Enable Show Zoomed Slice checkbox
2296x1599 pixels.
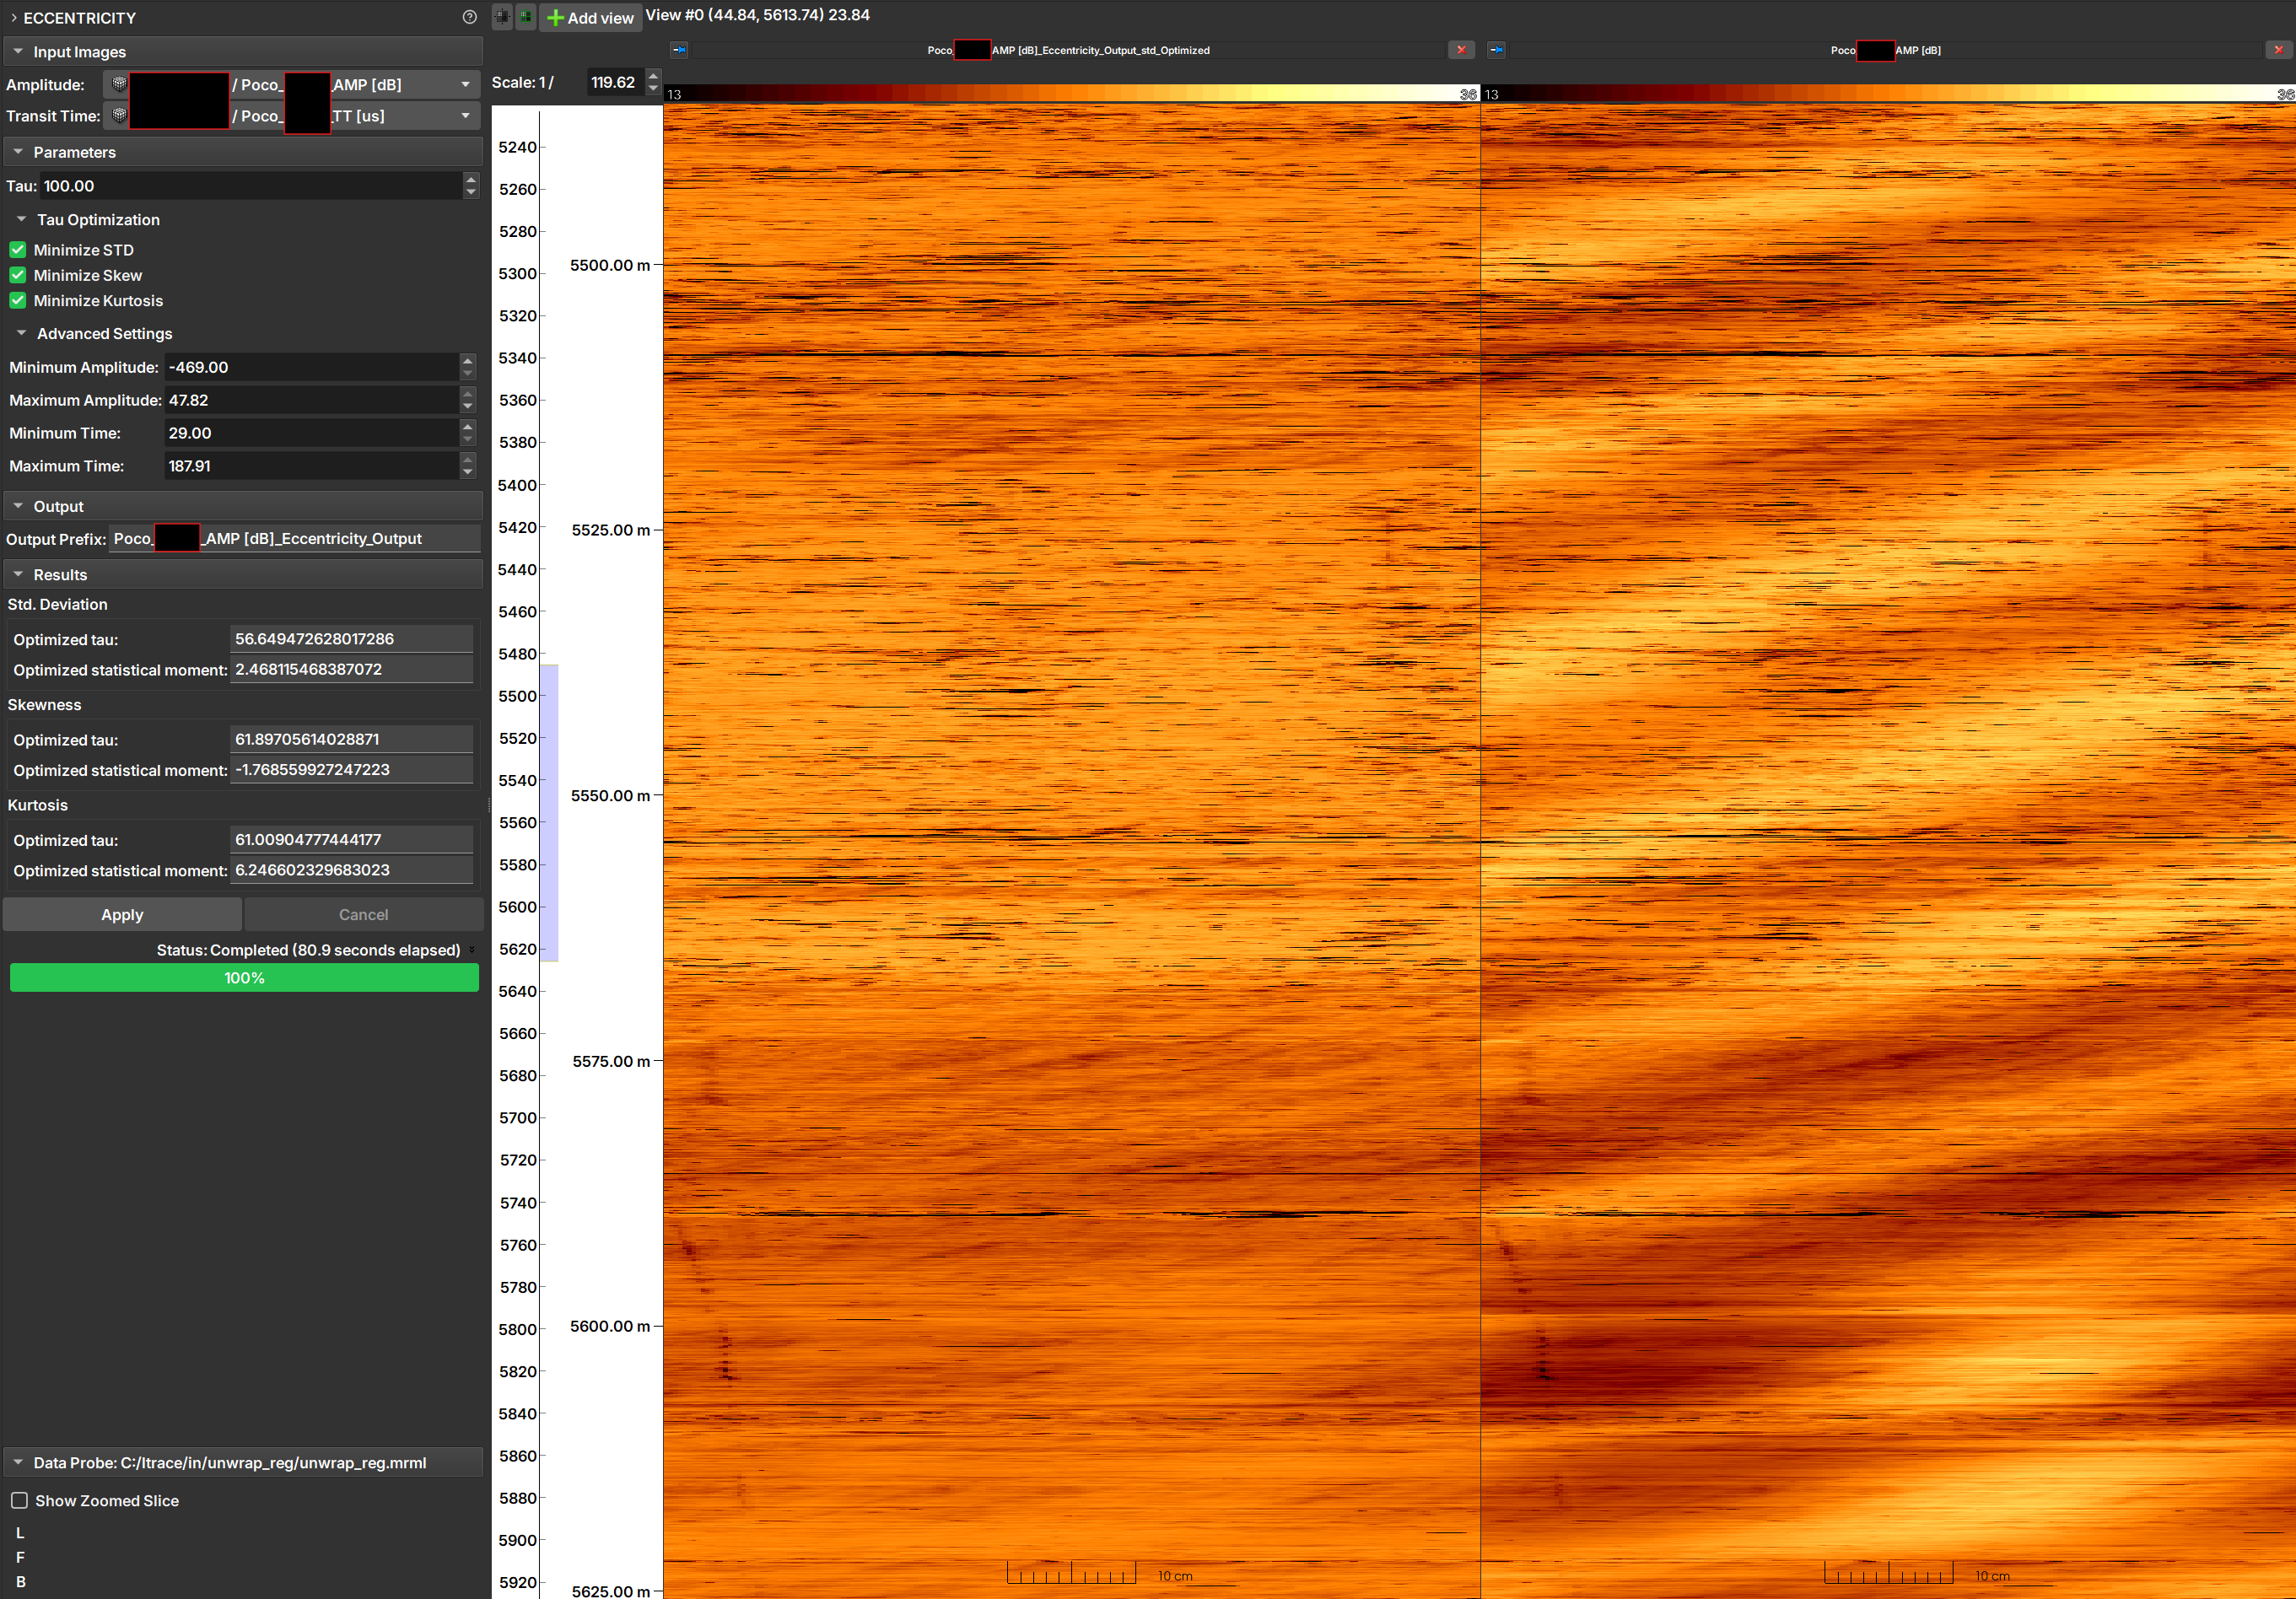click(19, 1500)
